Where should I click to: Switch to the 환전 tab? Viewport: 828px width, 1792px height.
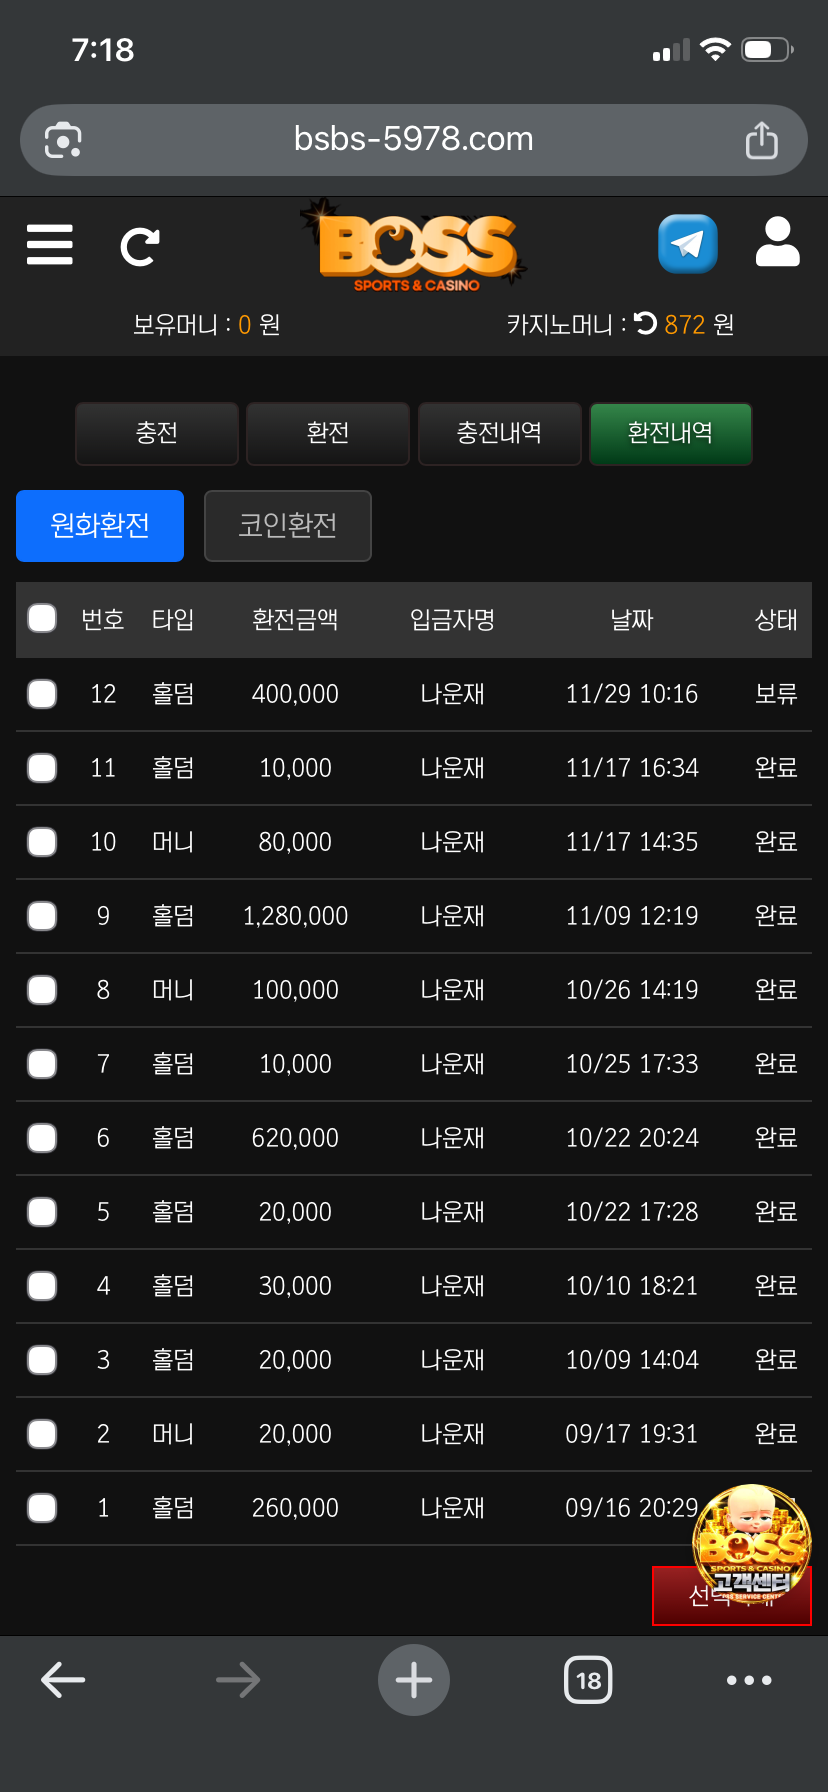point(328,433)
